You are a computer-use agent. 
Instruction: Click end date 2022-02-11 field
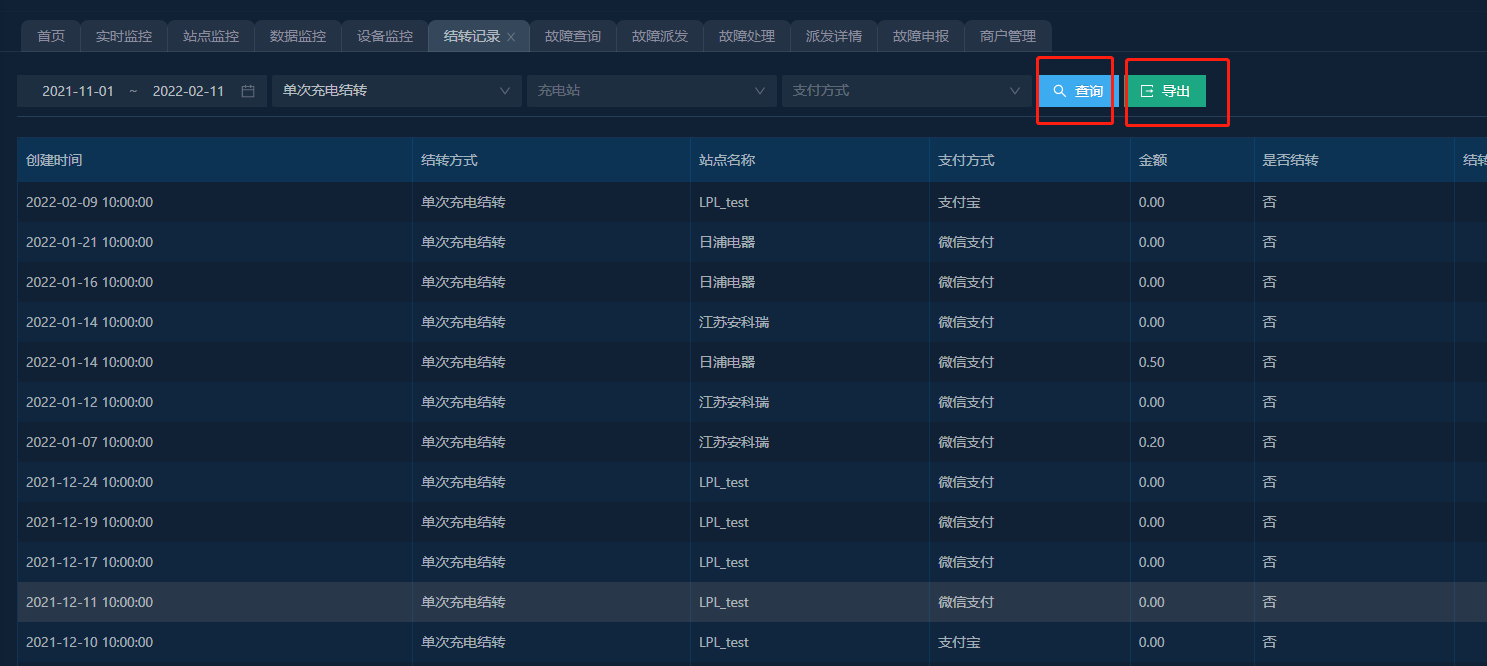(188, 91)
